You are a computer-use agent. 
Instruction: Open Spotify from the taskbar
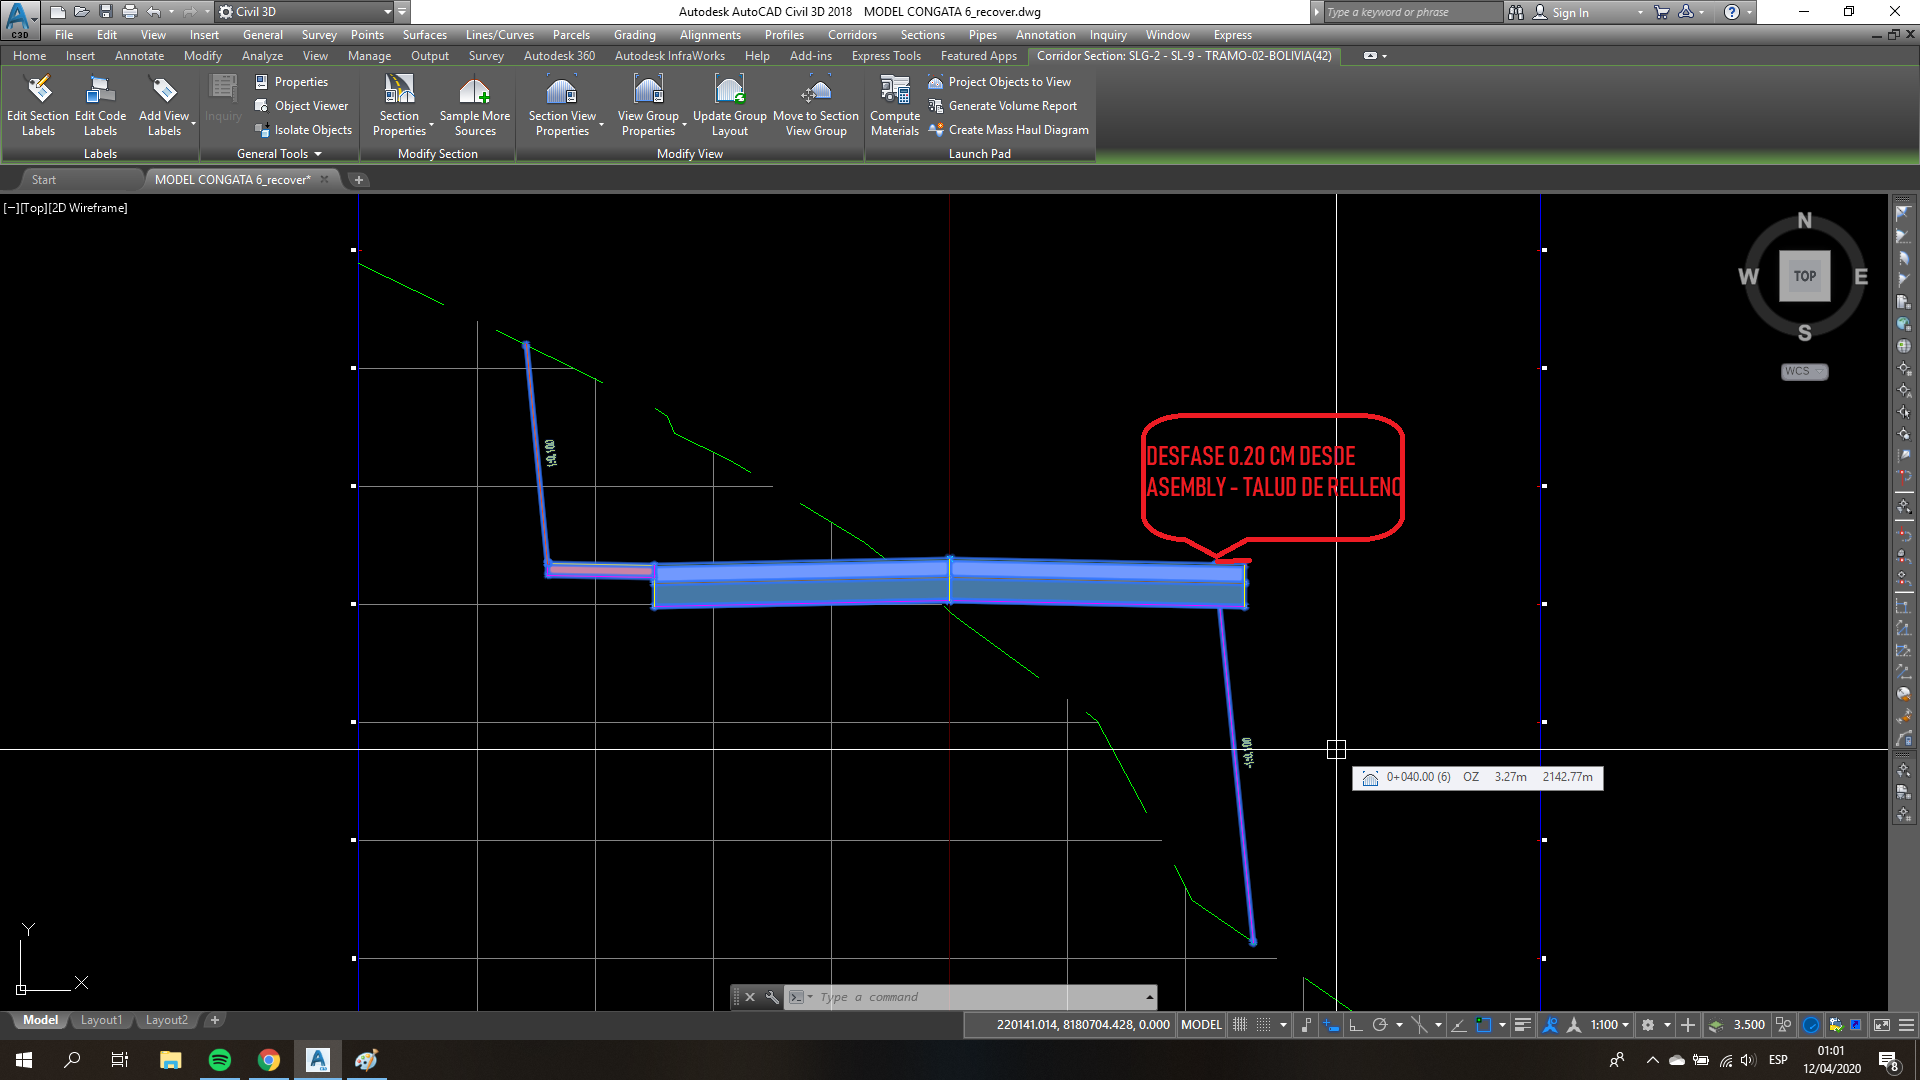click(x=219, y=1060)
